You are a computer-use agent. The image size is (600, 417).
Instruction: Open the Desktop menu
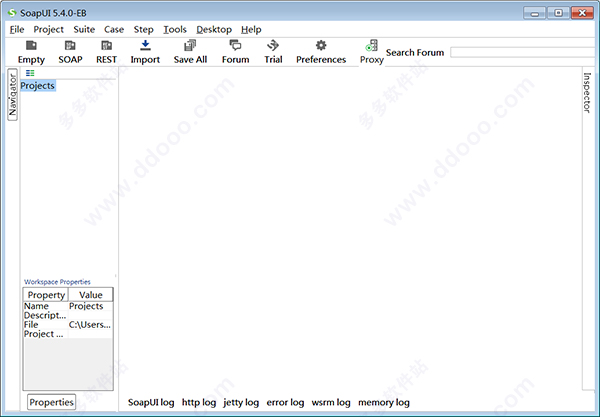[x=214, y=29]
